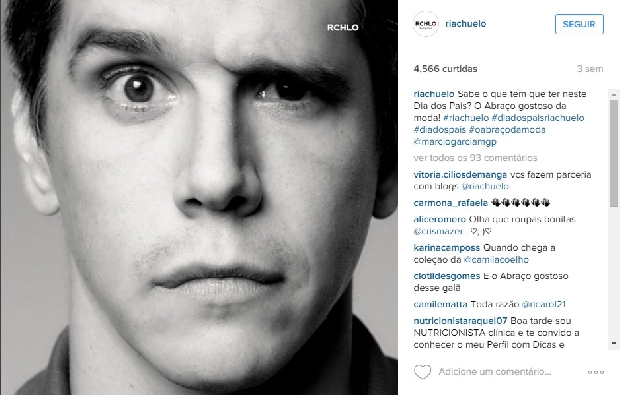Image resolution: width=620 pixels, height=395 pixels.
Task: Click the Riachuelo profile avatar
Action: click(425, 24)
